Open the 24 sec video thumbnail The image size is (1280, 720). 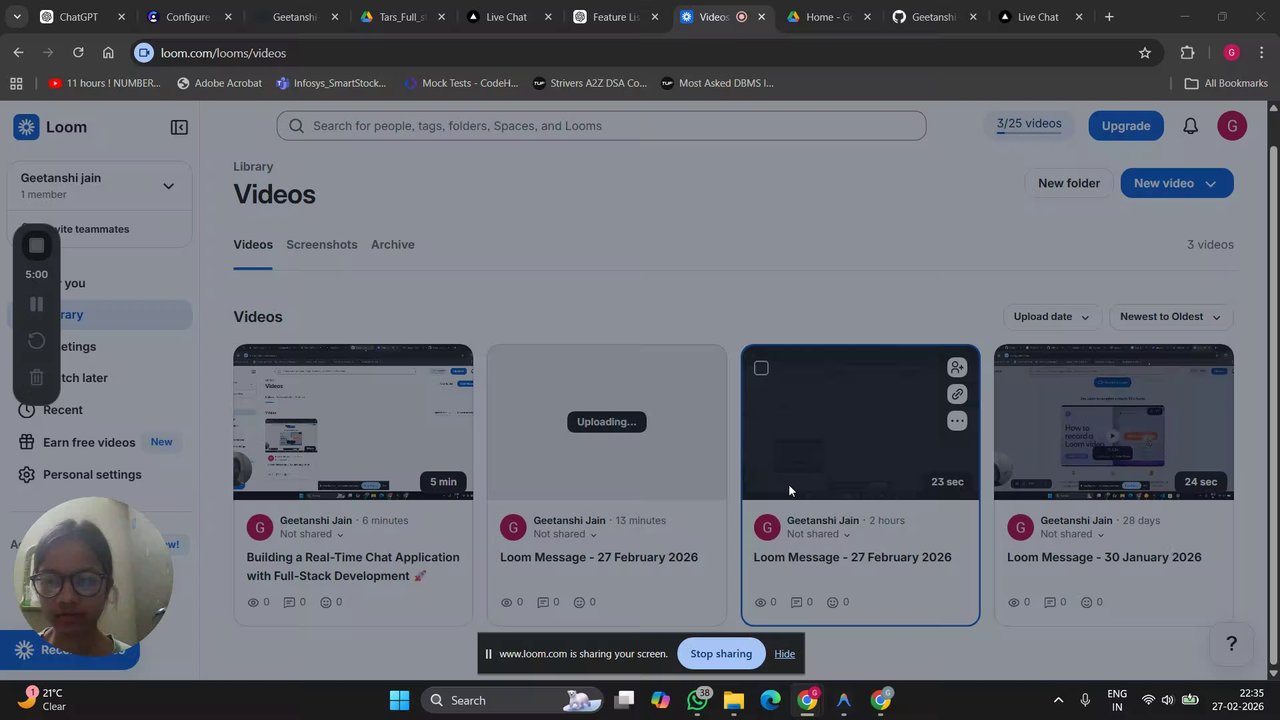tap(1114, 422)
